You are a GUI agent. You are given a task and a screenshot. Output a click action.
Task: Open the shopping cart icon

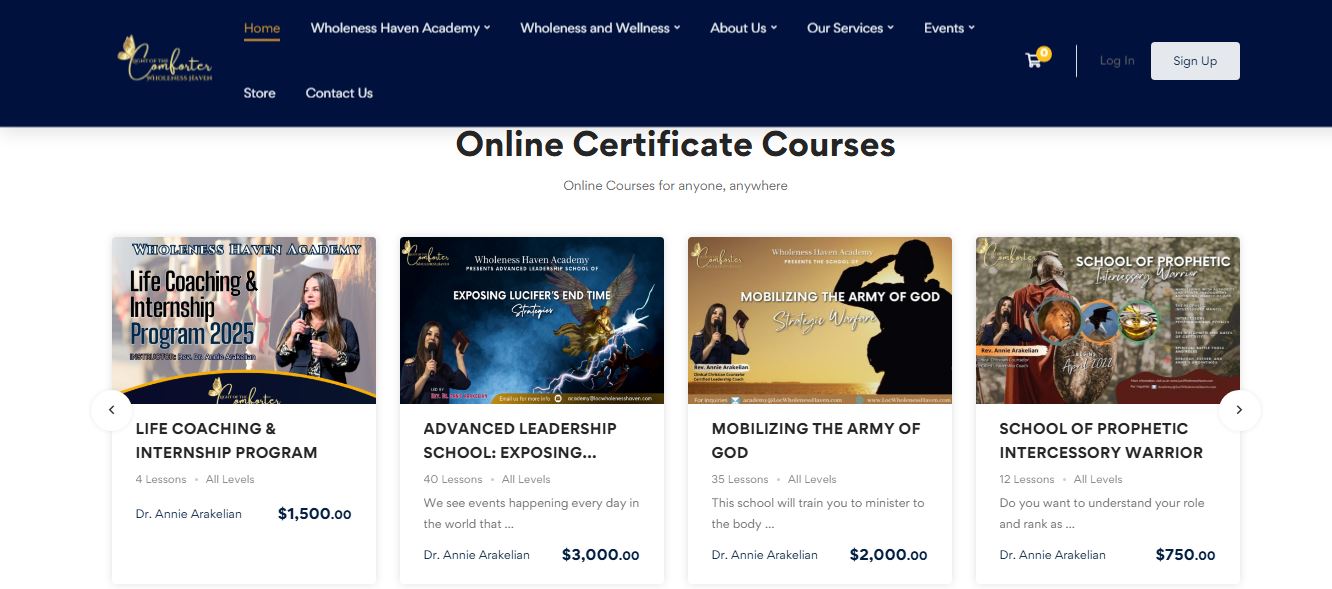(1035, 60)
